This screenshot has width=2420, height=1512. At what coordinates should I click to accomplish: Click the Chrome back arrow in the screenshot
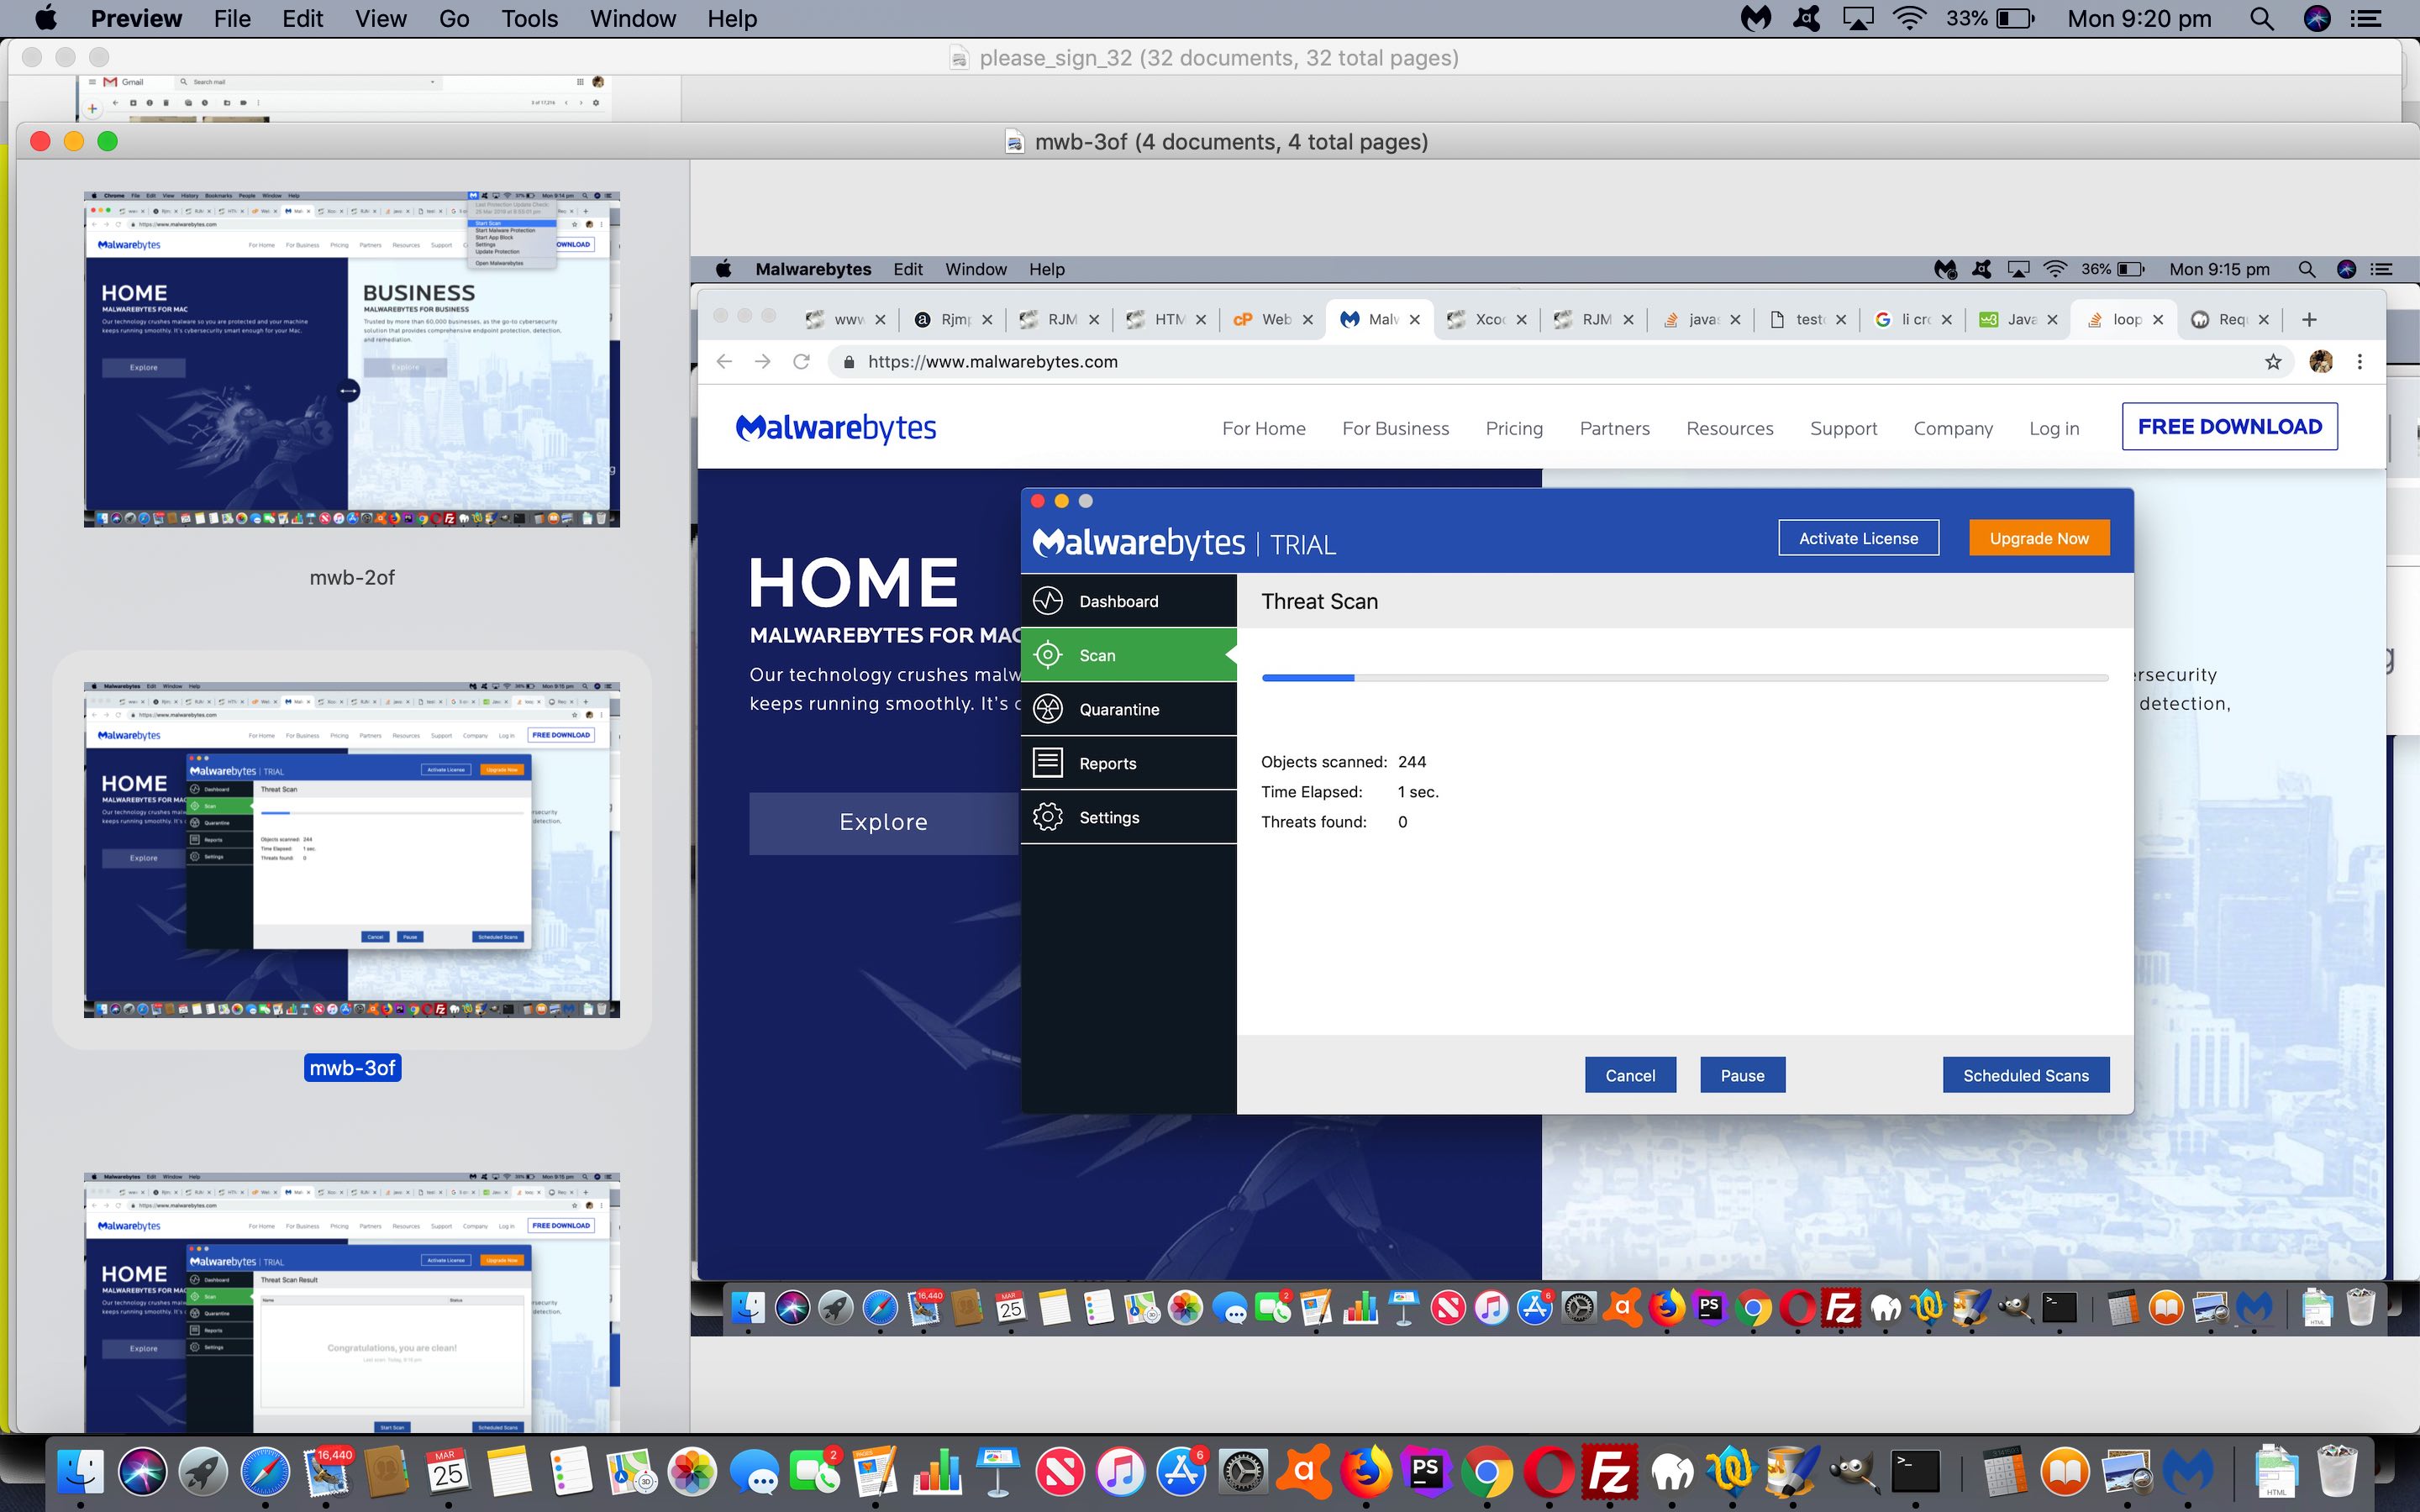pos(725,362)
